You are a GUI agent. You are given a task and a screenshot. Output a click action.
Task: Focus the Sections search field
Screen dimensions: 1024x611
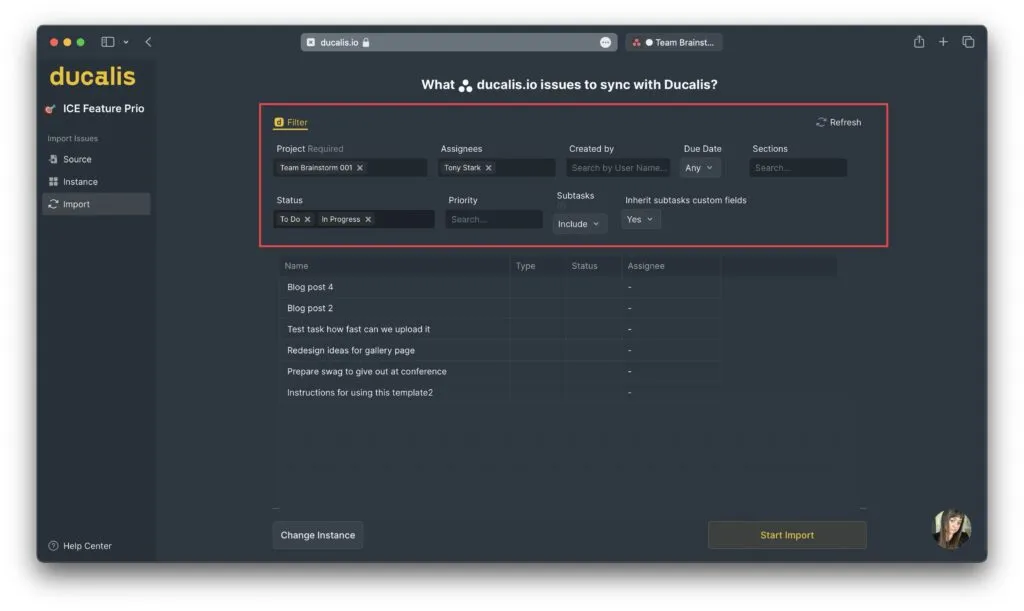coord(797,168)
